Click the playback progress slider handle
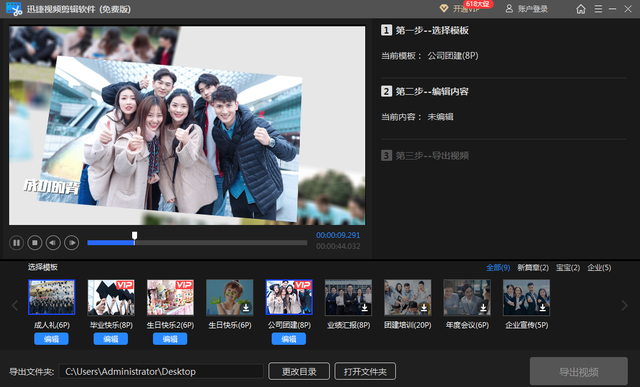The height and width of the screenshot is (387, 640). pos(134,236)
